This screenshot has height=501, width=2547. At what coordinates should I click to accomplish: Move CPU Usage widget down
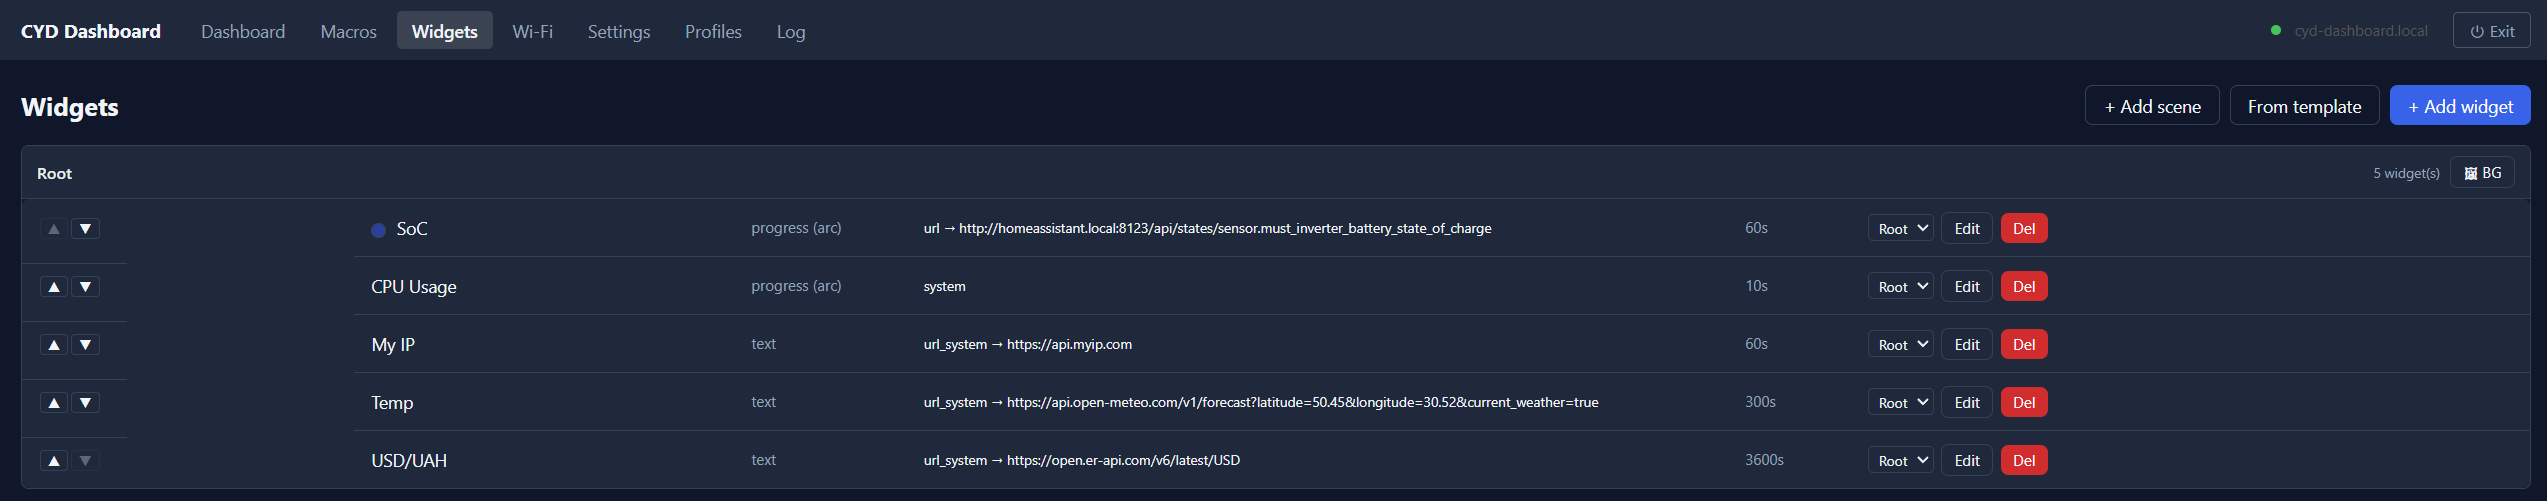click(x=86, y=287)
